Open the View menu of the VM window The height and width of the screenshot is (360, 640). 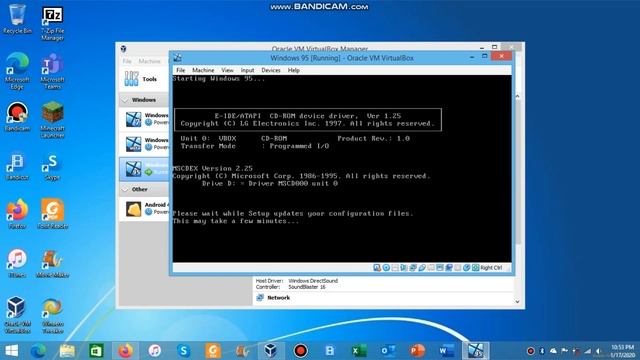click(x=227, y=70)
